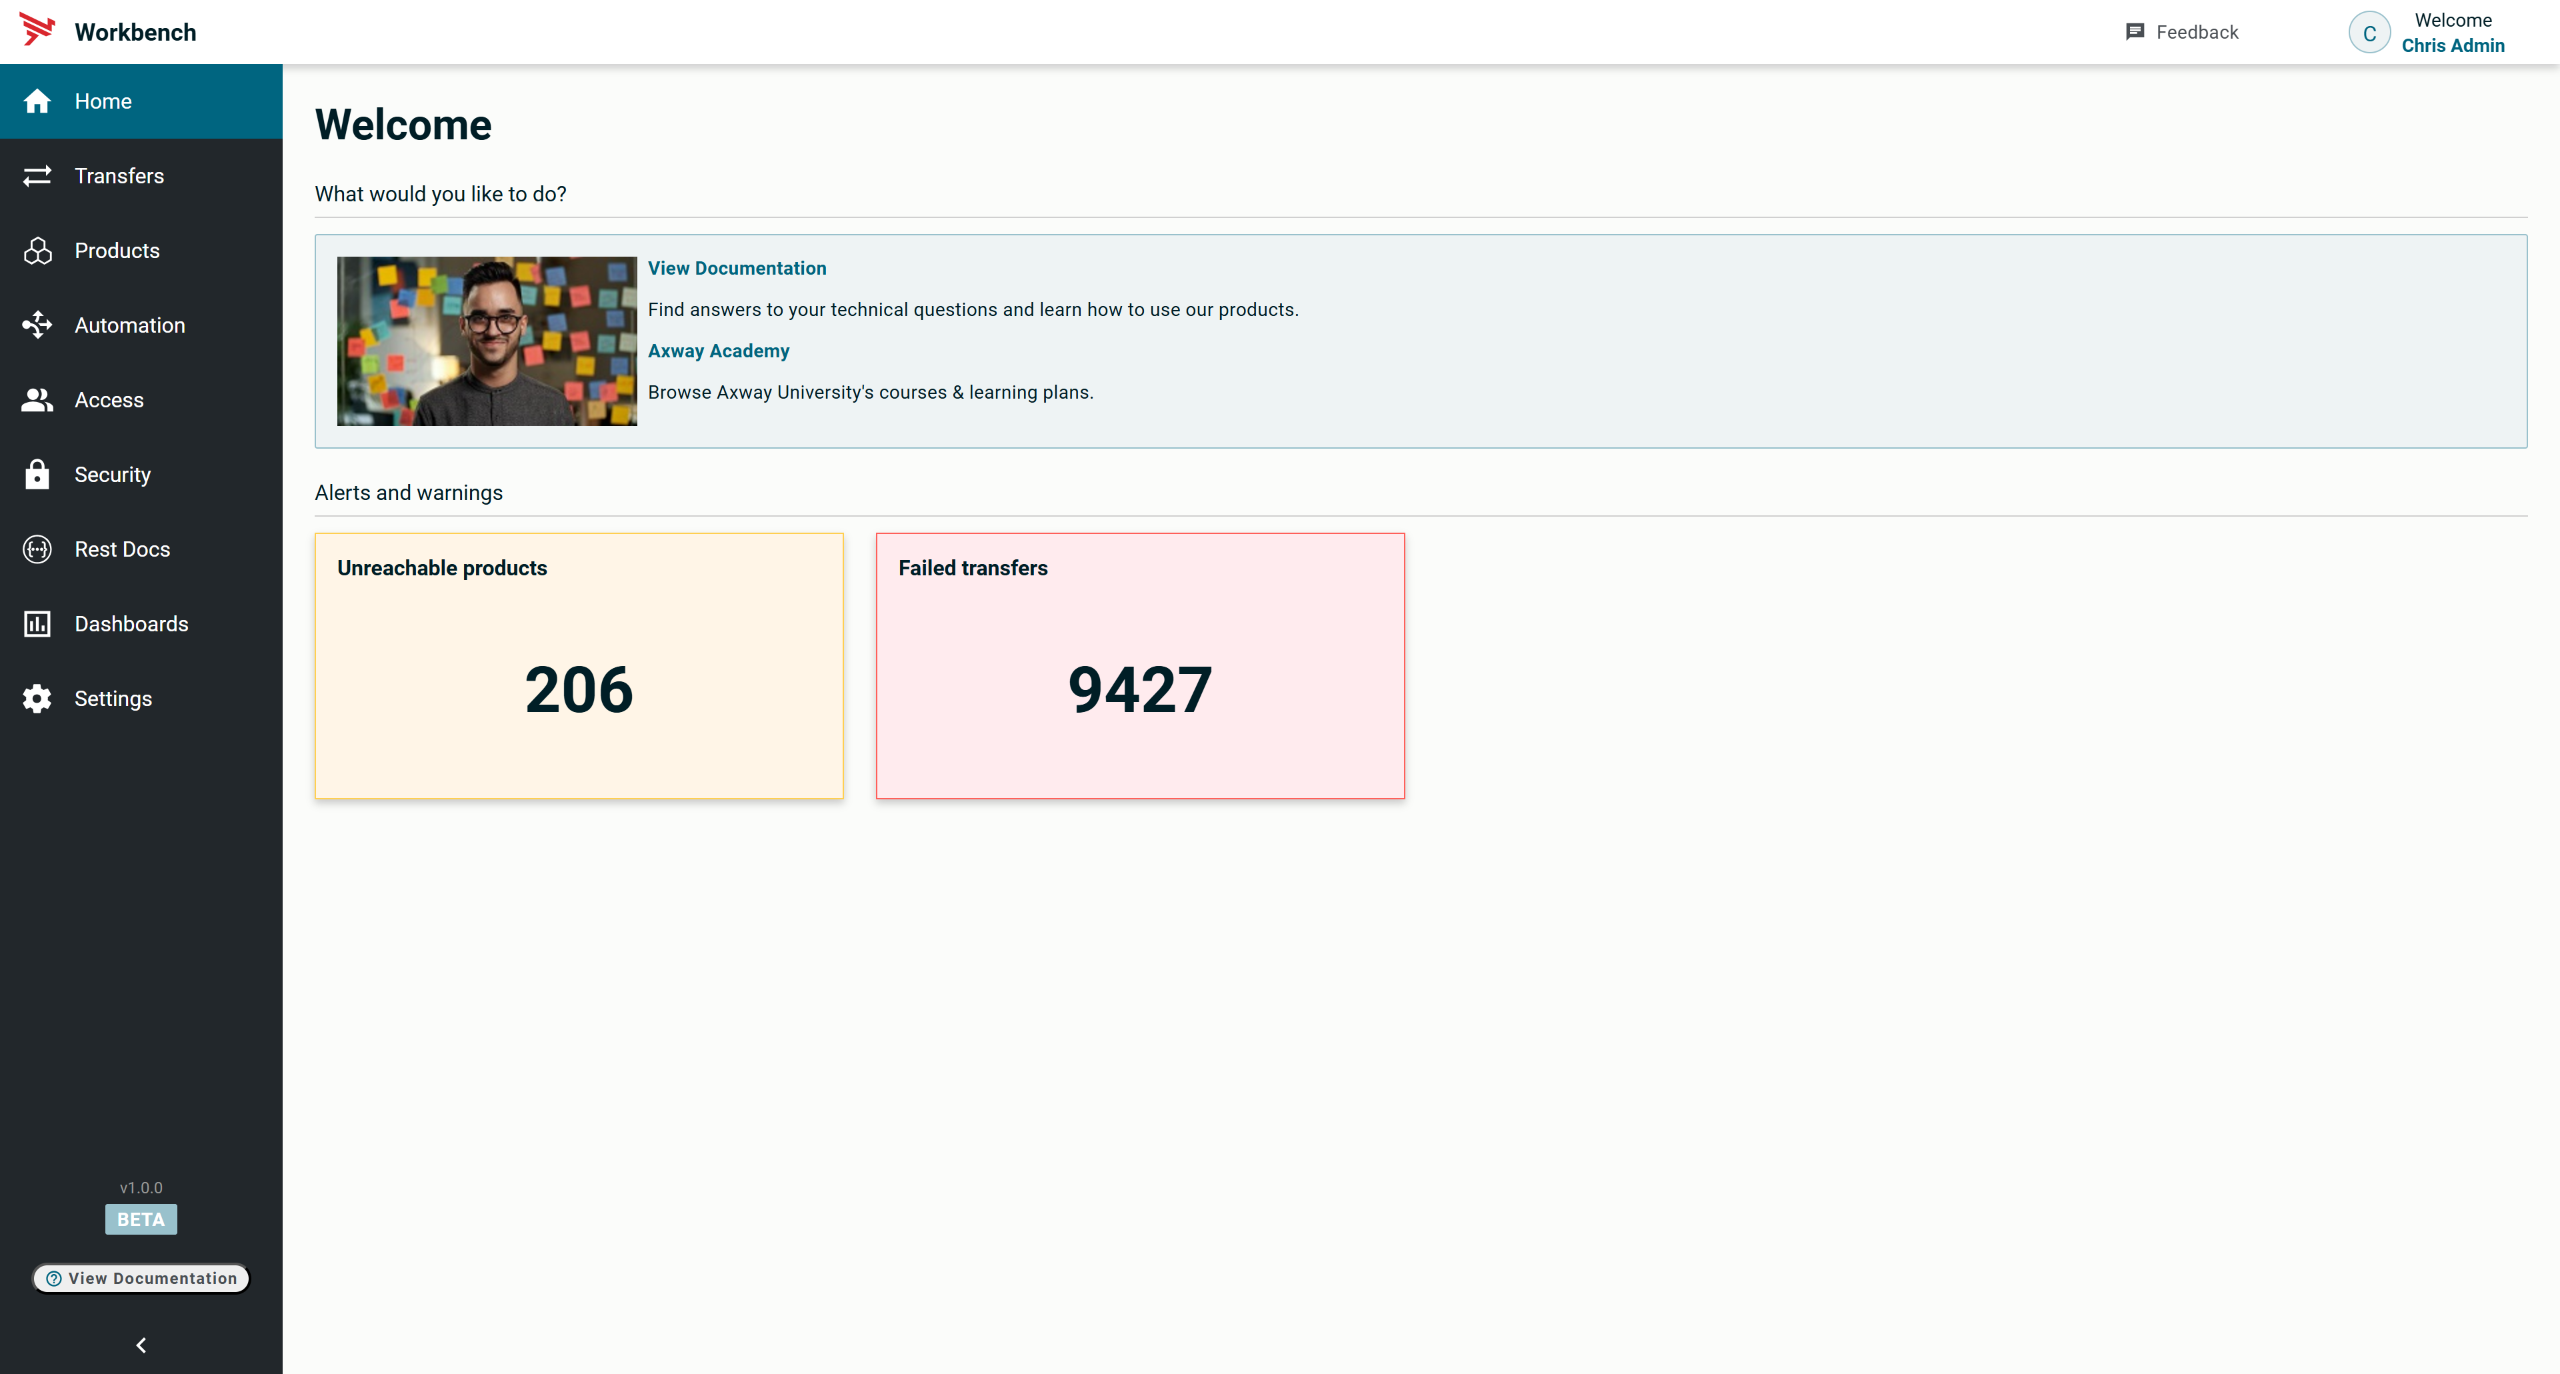The width and height of the screenshot is (2560, 1374).
Task: Click the Home house icon
Action: point(37,101)
